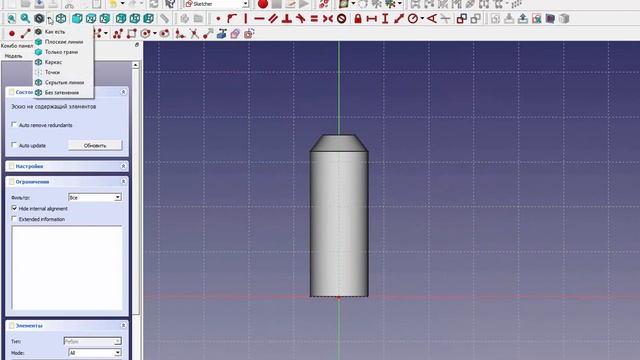Select the rear view cube icon
Screen dimensions: 640x360
[121, 18]
